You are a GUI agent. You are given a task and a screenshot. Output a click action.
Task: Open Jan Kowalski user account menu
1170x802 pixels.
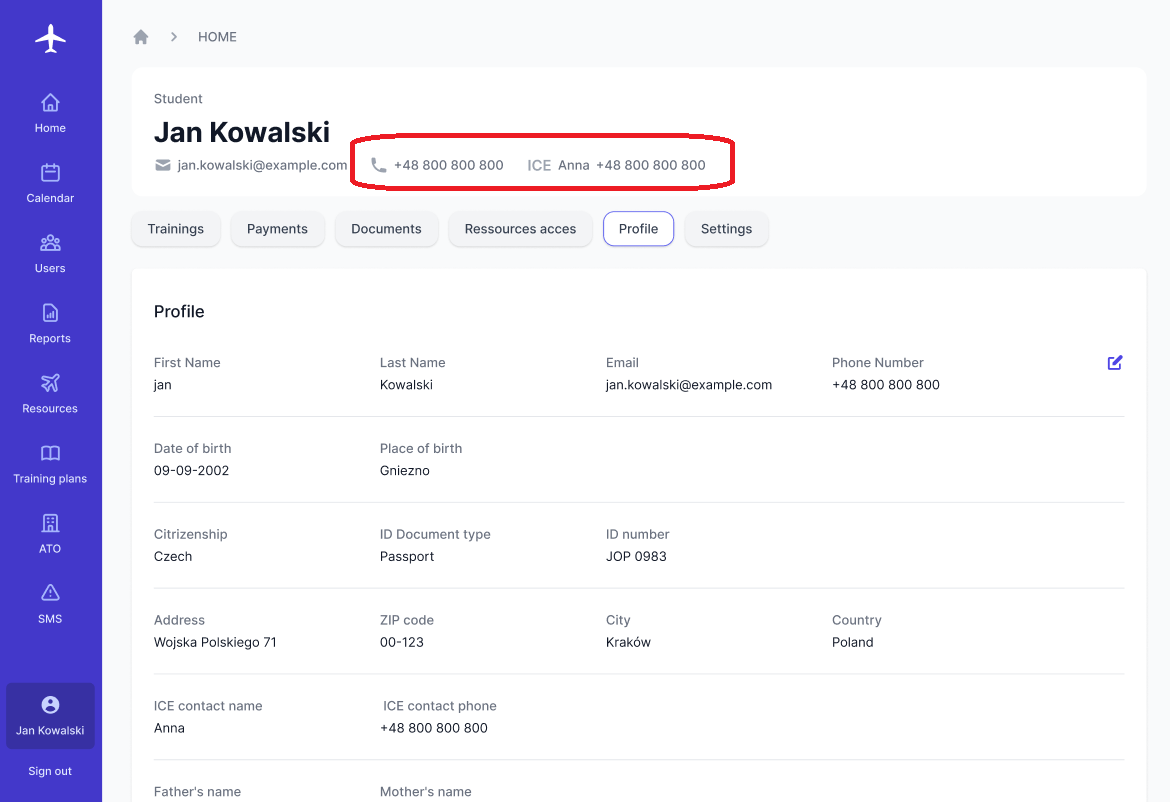(50, 716)
